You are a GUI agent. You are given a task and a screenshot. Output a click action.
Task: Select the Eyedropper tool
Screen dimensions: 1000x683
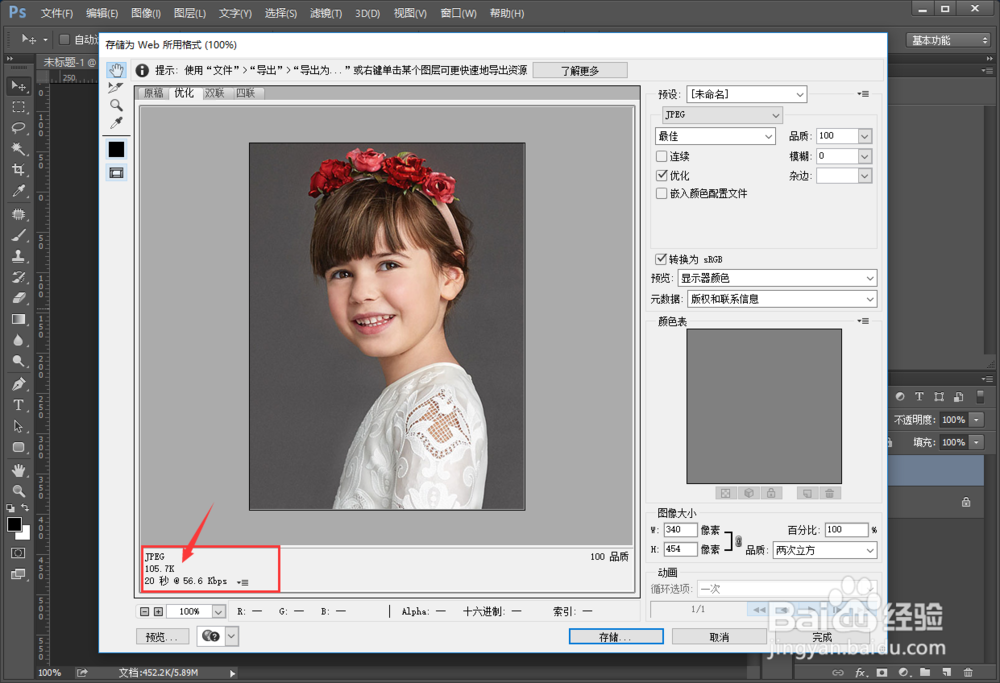[116, 124]
